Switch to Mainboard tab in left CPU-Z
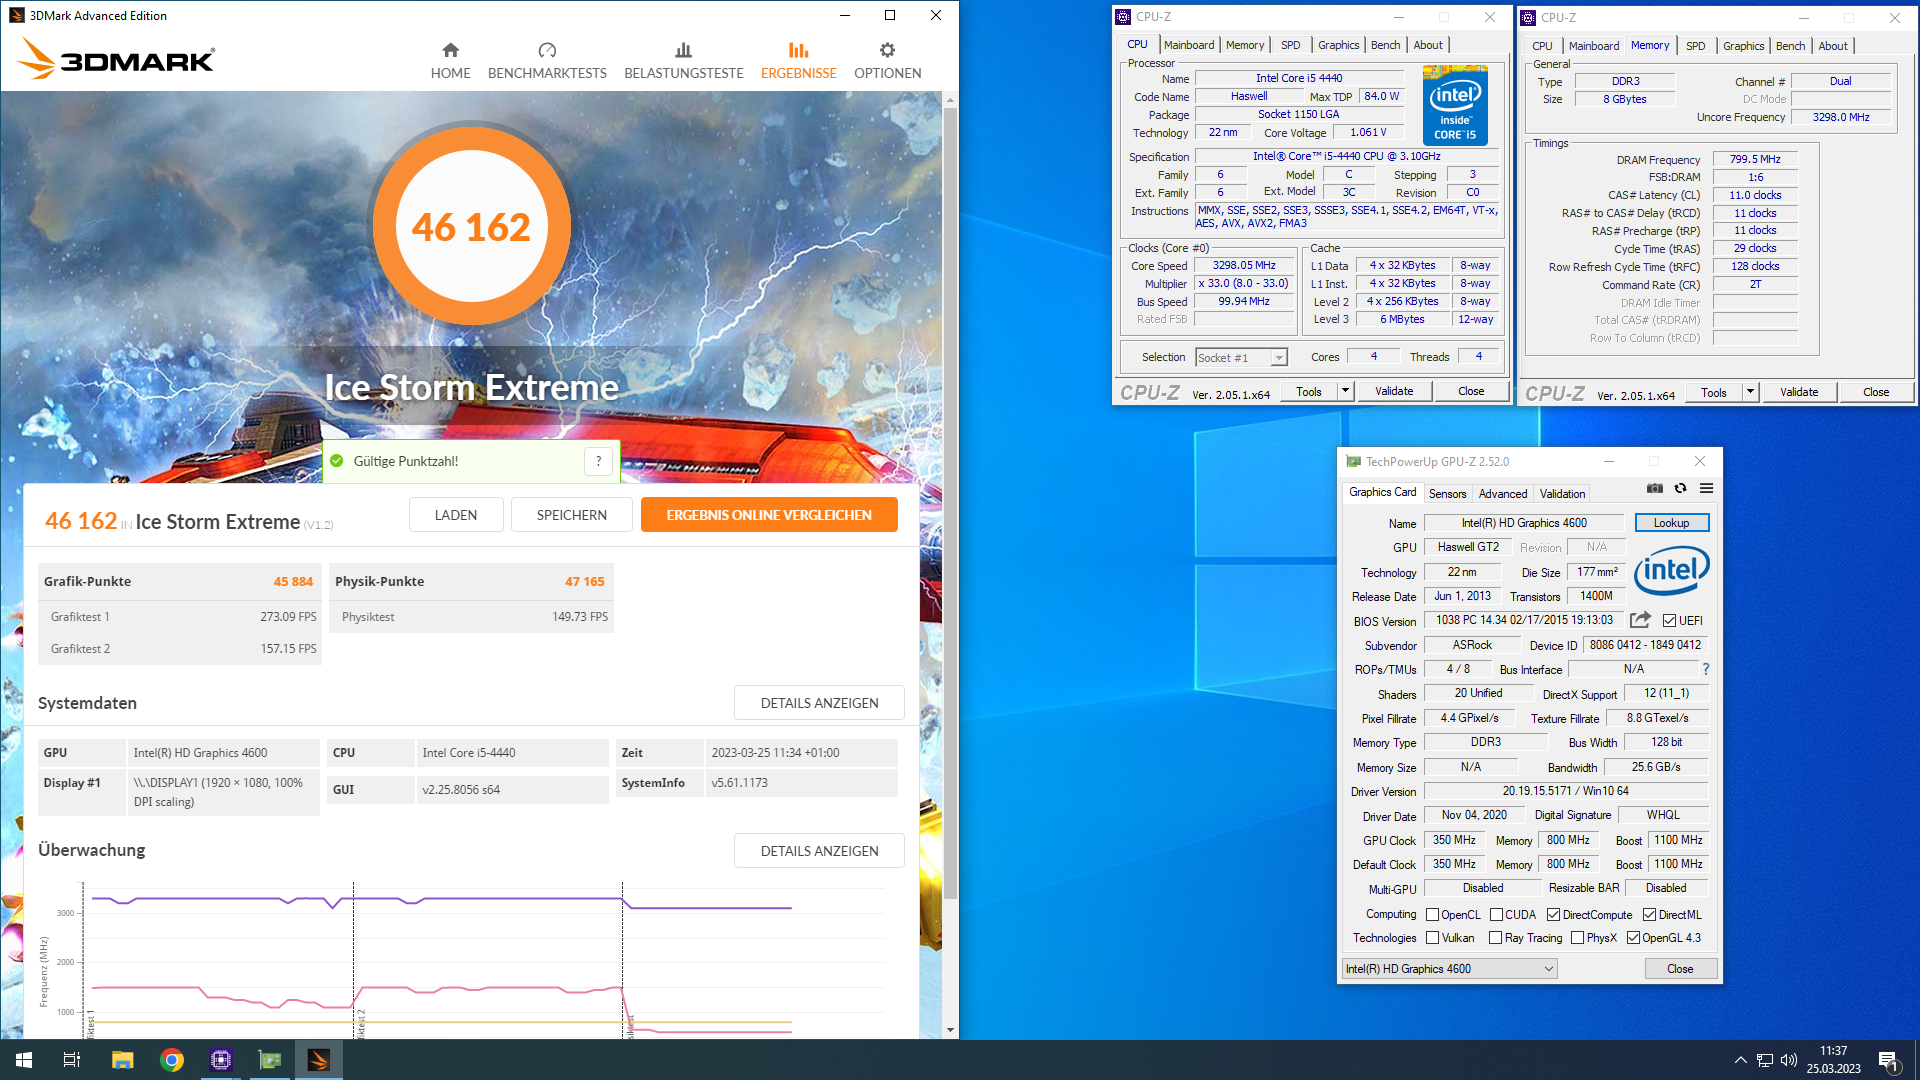 [1189, 45]
